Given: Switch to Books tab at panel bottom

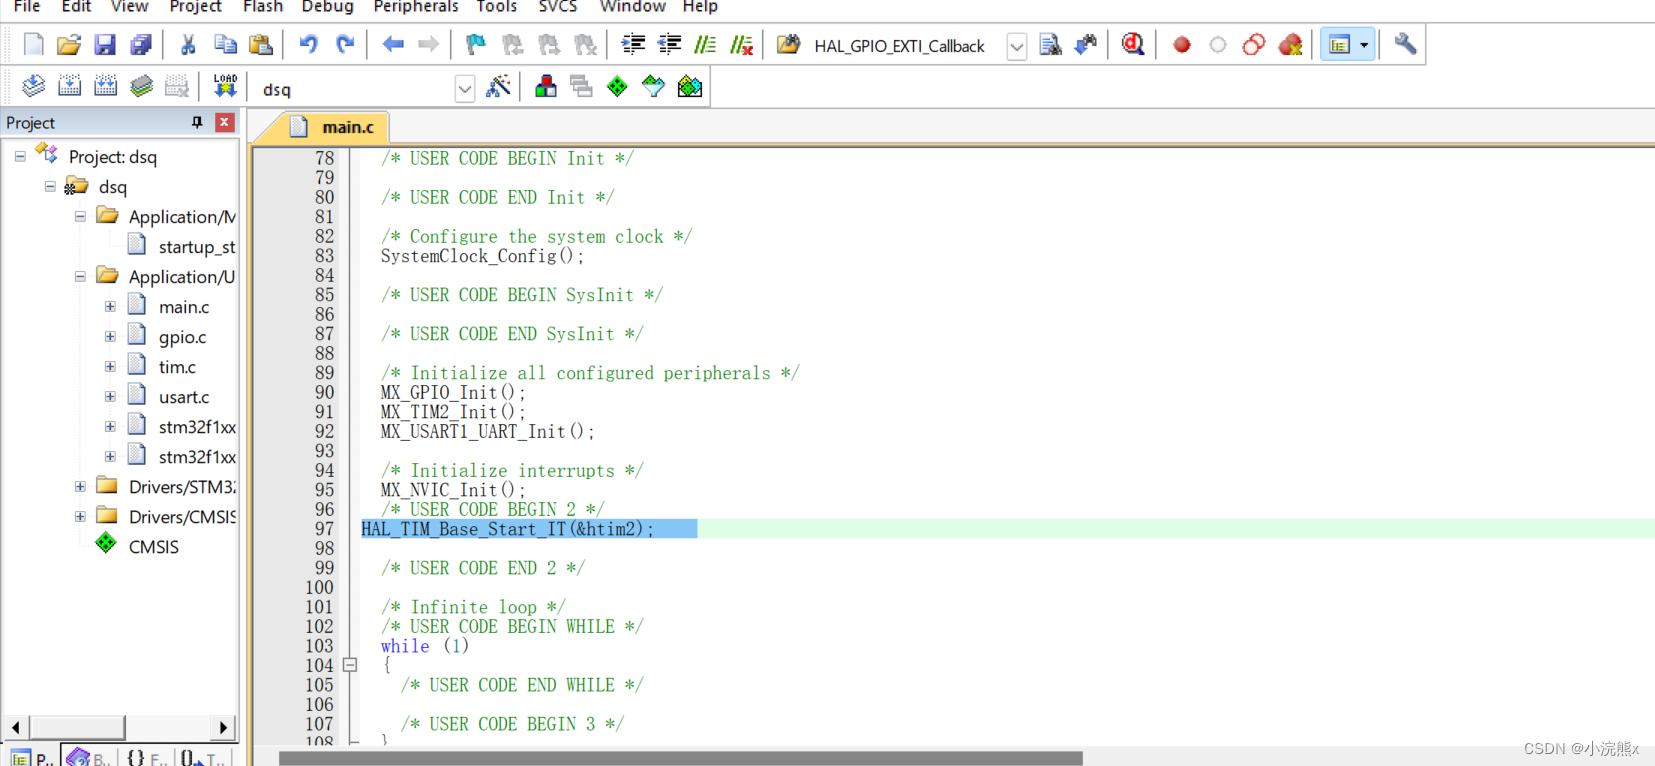Looking at the screenshot, I should pos(88,757).
